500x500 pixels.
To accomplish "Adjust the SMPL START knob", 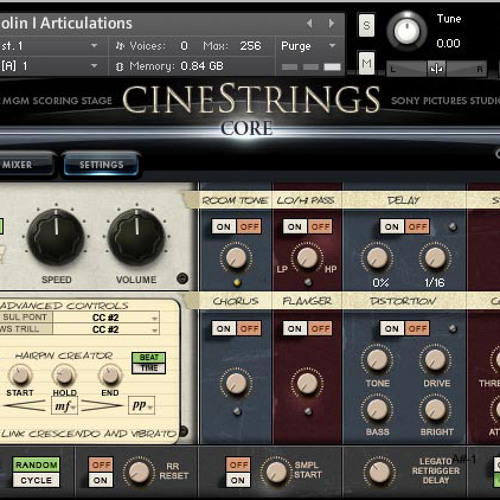I will [276, 472].
